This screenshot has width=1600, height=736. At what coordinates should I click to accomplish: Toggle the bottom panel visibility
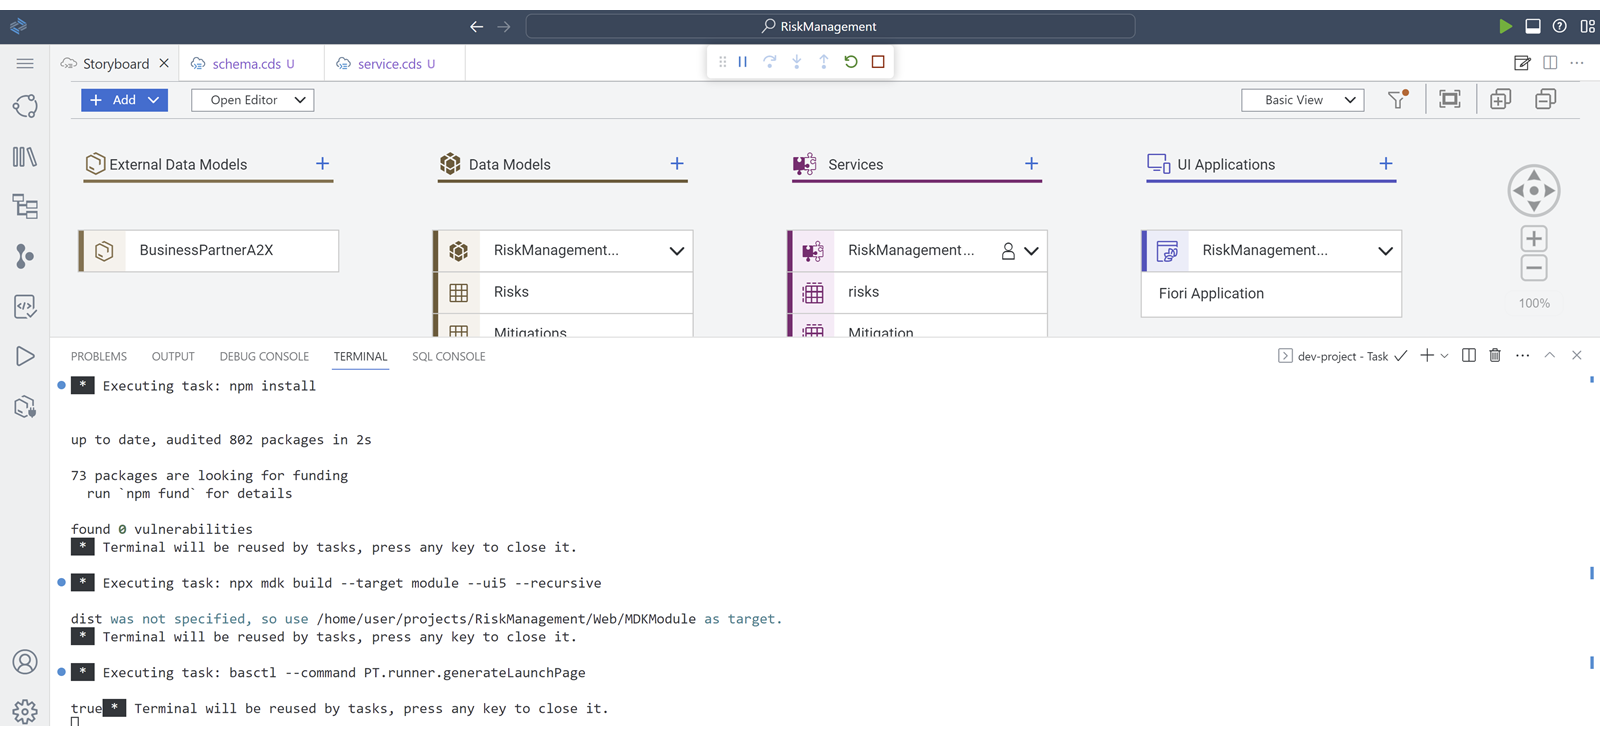pyautogui.click(x=1533, y=26)
